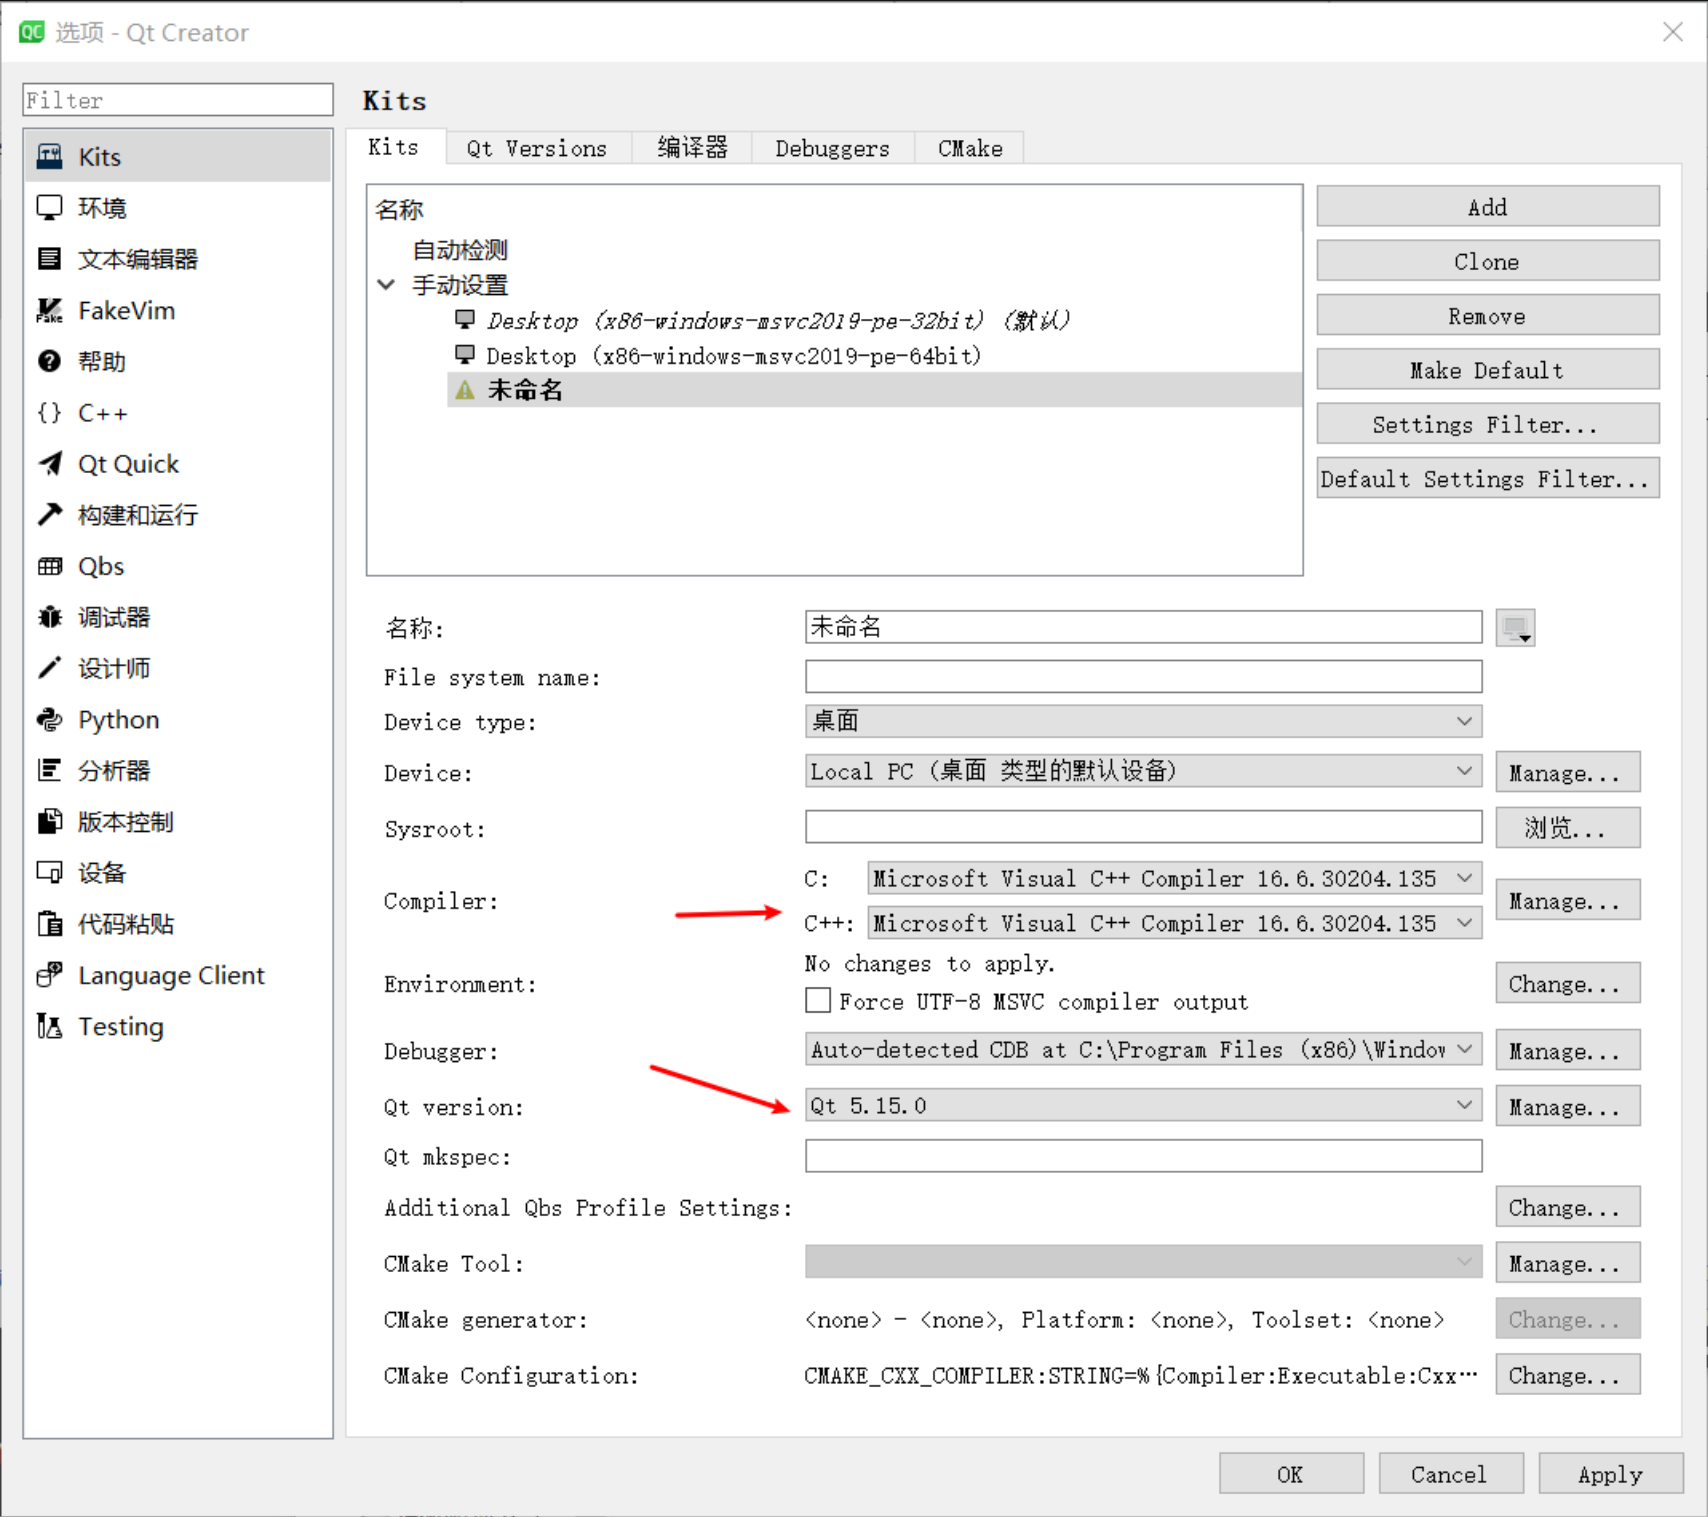1708x1517 pixels.
Task: Click Manage... next to CMake Tool
Action: coord(1568,1263)
